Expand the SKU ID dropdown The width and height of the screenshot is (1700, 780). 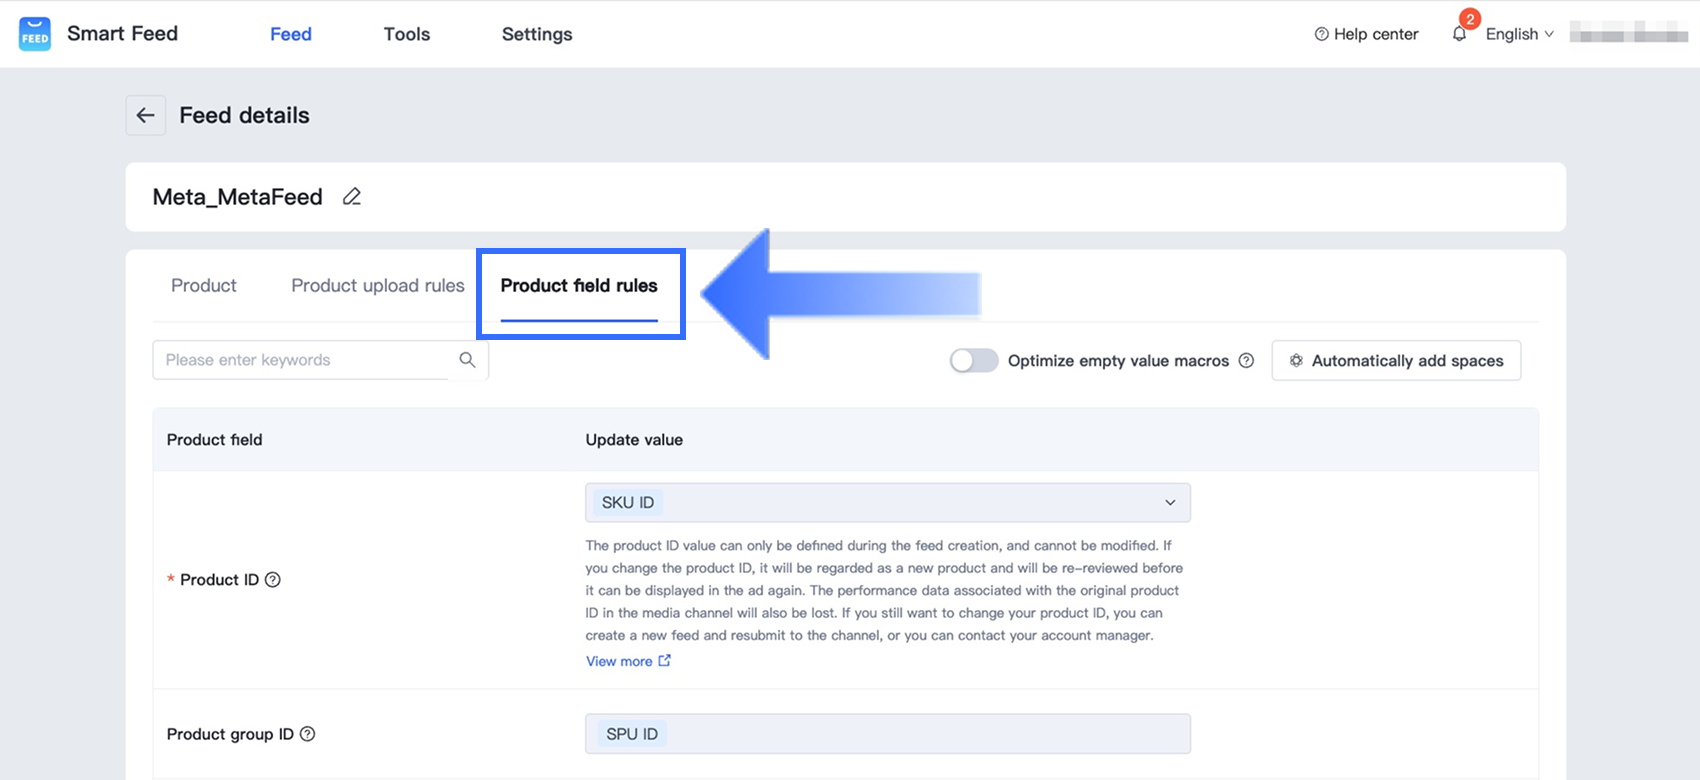(1169, 503)
